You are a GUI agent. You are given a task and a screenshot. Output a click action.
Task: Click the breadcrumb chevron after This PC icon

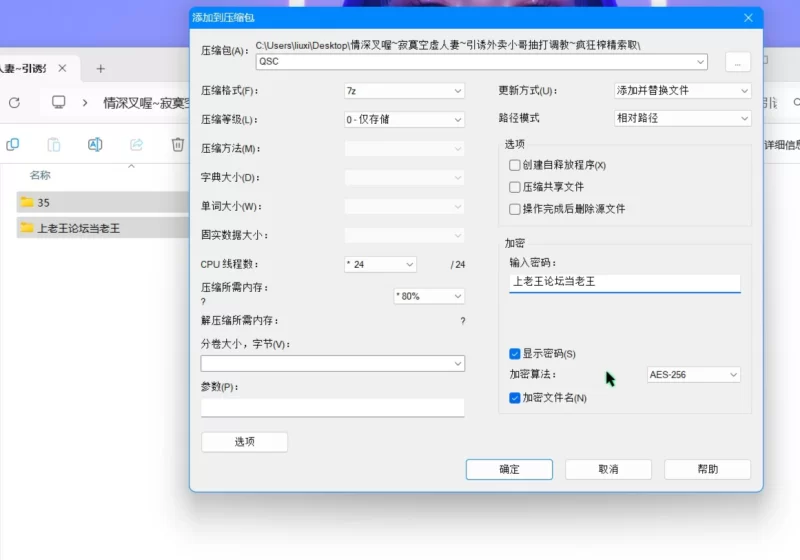pos(85,103)
